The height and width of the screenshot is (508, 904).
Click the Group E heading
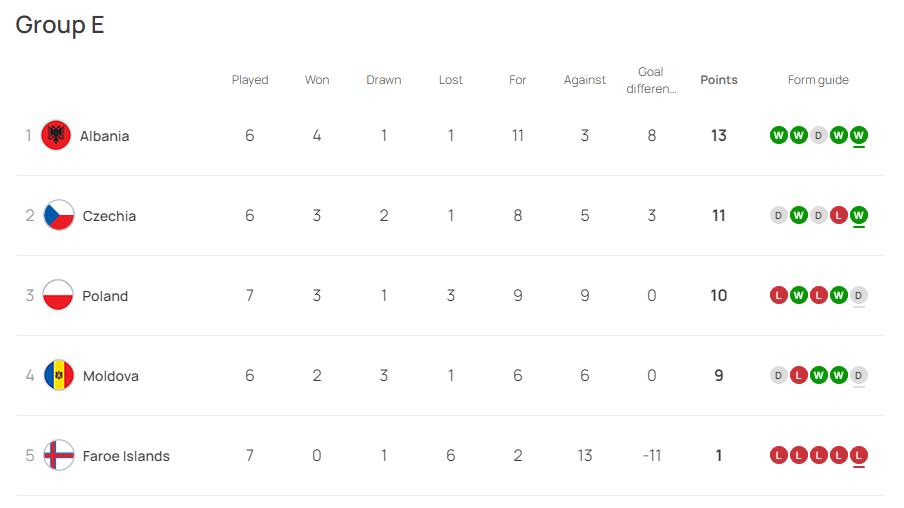[x=60, y=25]
